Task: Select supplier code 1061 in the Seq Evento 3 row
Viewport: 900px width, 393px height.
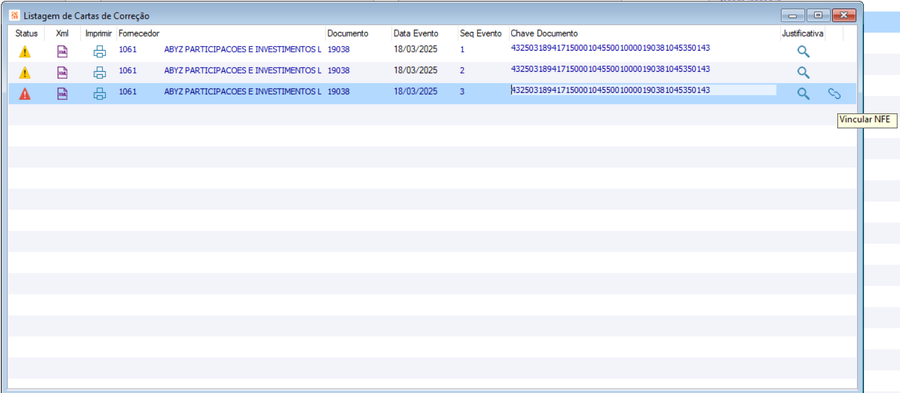Action: pos(127,91)
